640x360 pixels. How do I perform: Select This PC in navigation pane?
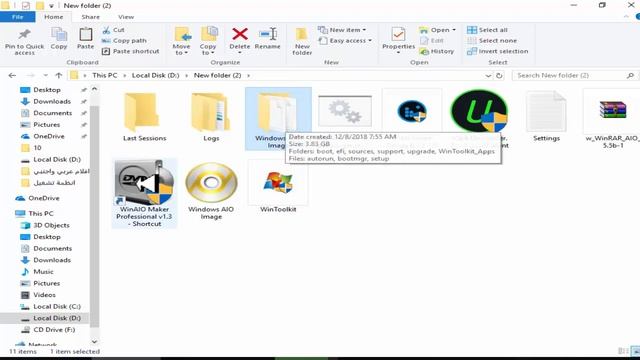[40, 213]
